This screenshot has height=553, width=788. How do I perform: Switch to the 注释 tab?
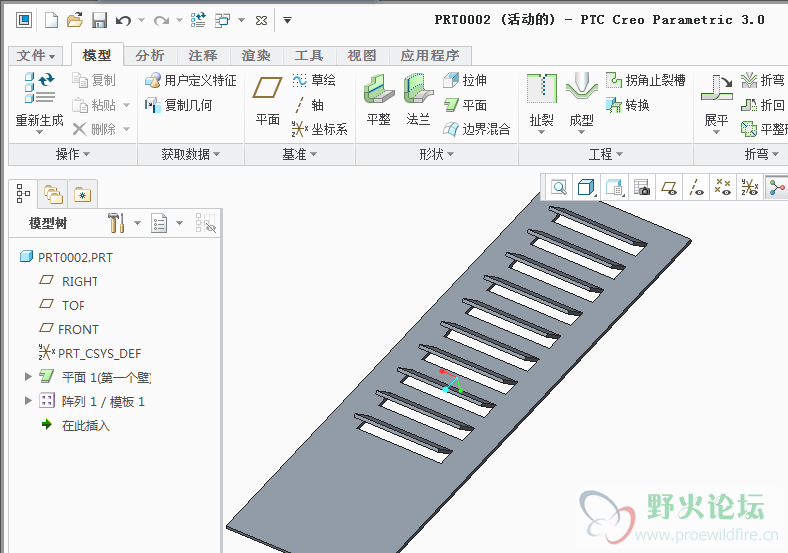[x=203, y=55]
